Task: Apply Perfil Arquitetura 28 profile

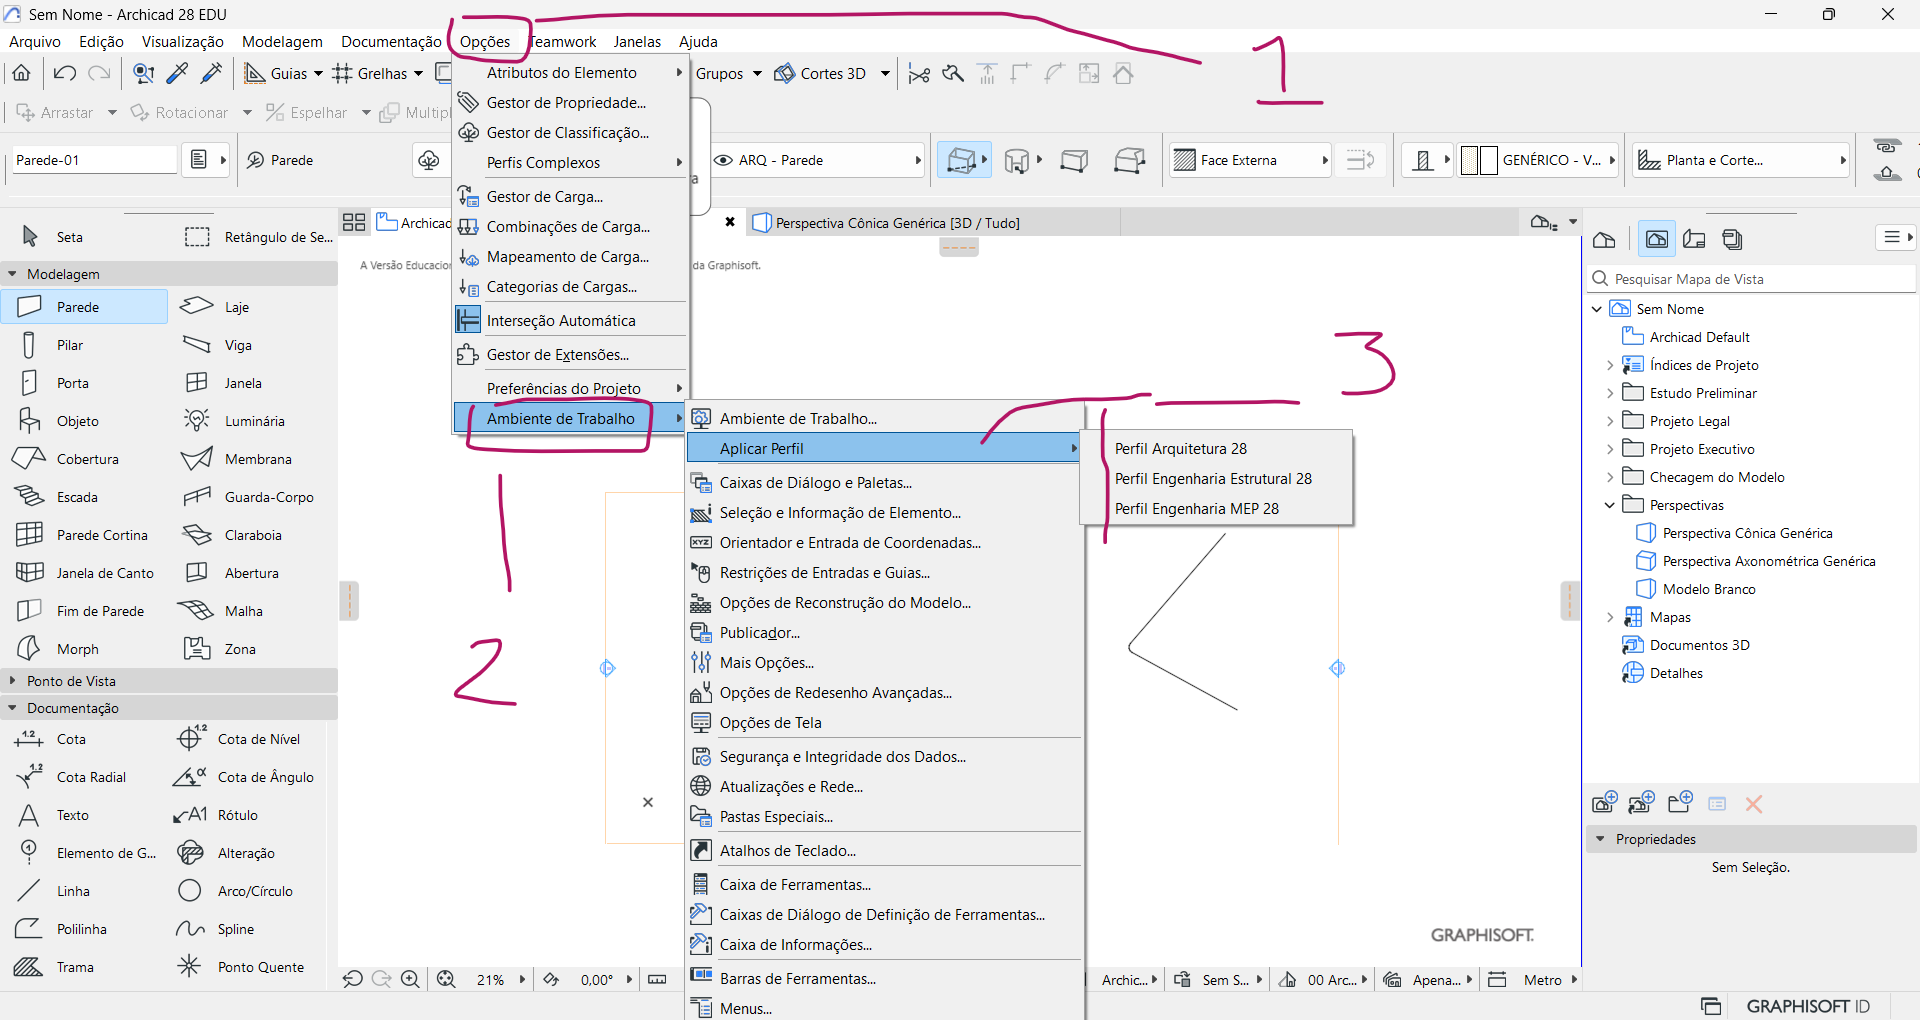Action: 1180,449
